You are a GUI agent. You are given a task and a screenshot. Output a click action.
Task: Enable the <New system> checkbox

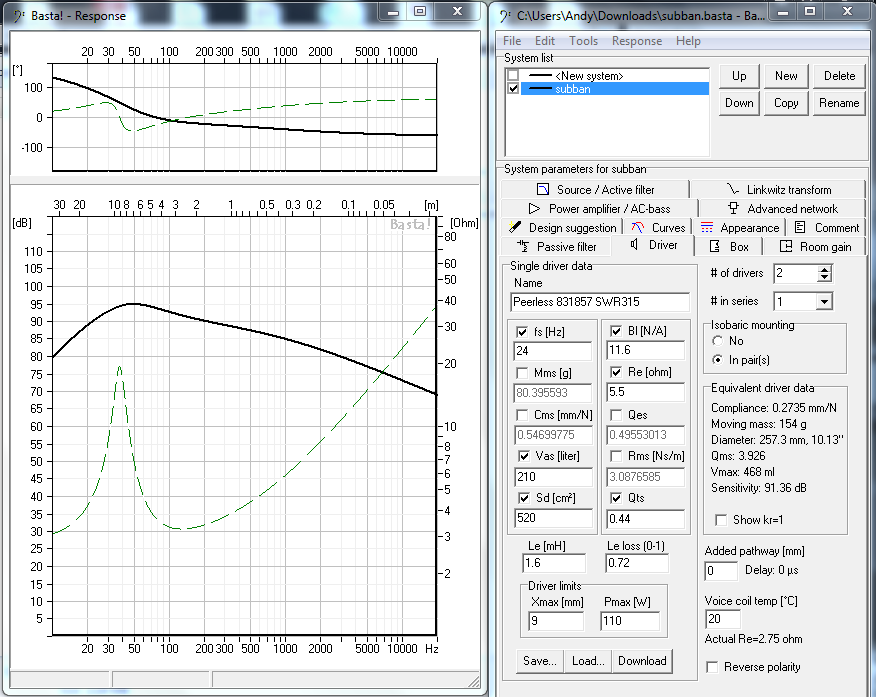tap(513, 75)
